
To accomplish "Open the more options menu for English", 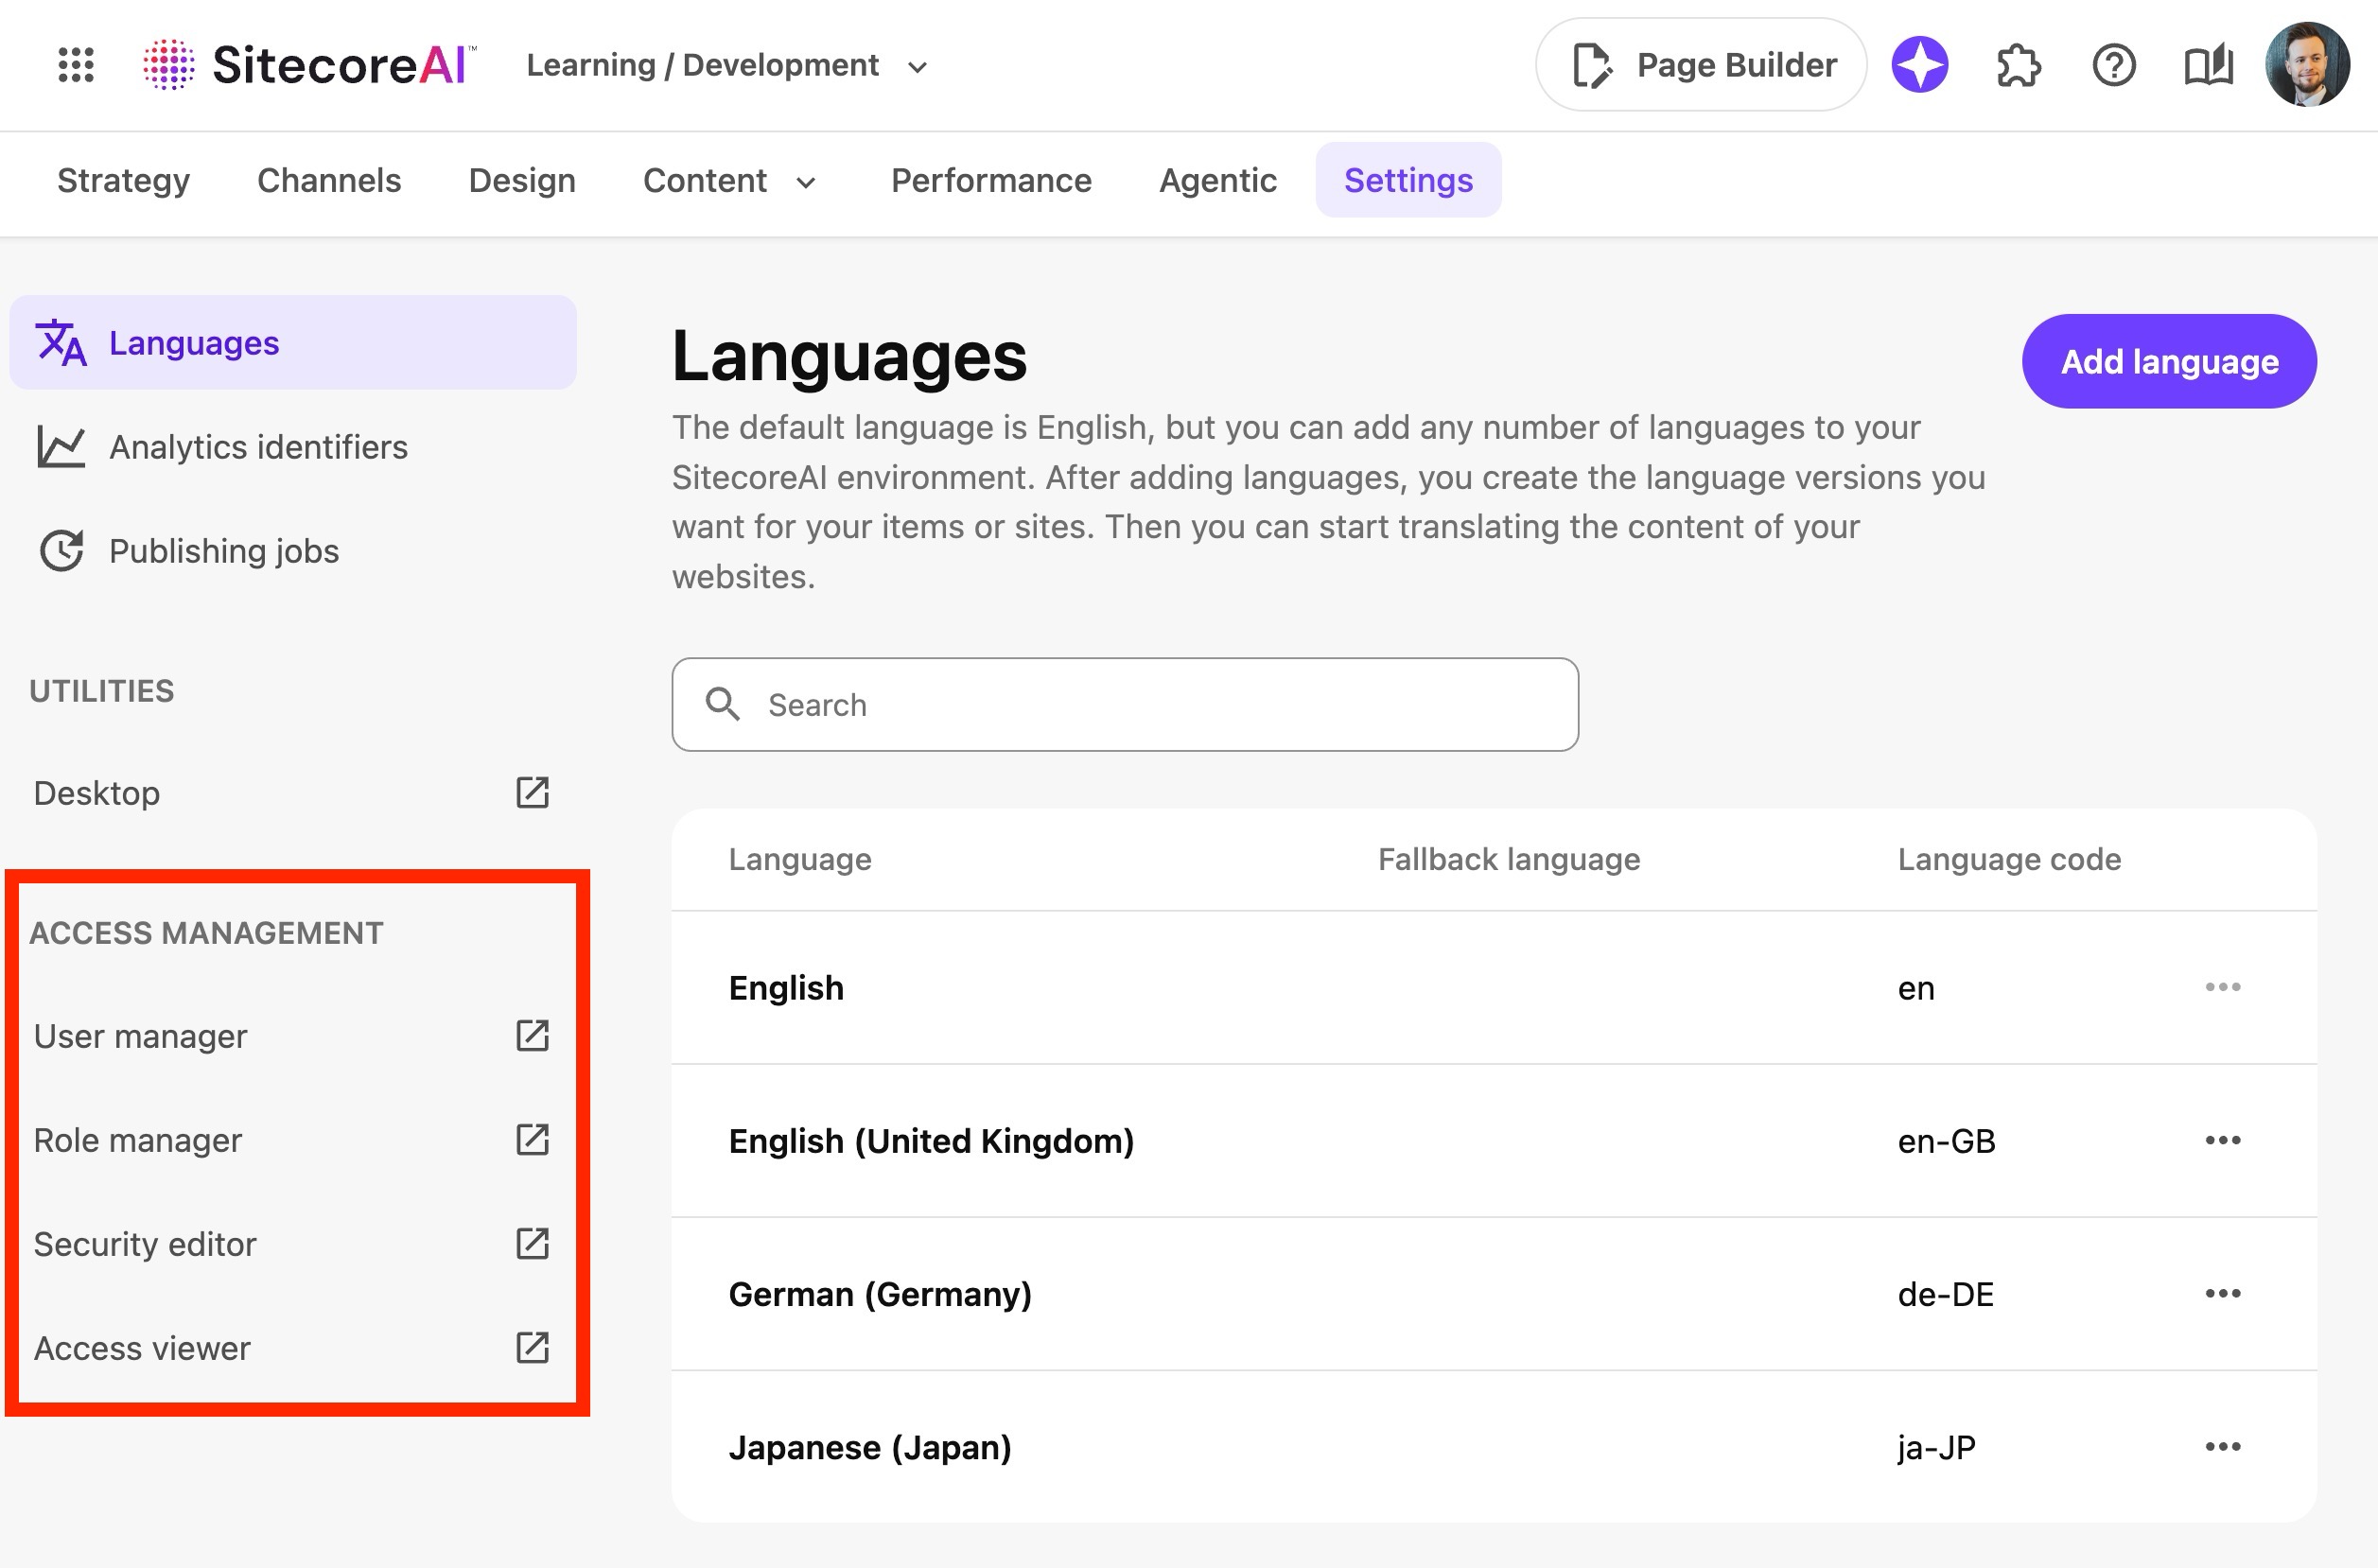I will (x=2222, y=986).
